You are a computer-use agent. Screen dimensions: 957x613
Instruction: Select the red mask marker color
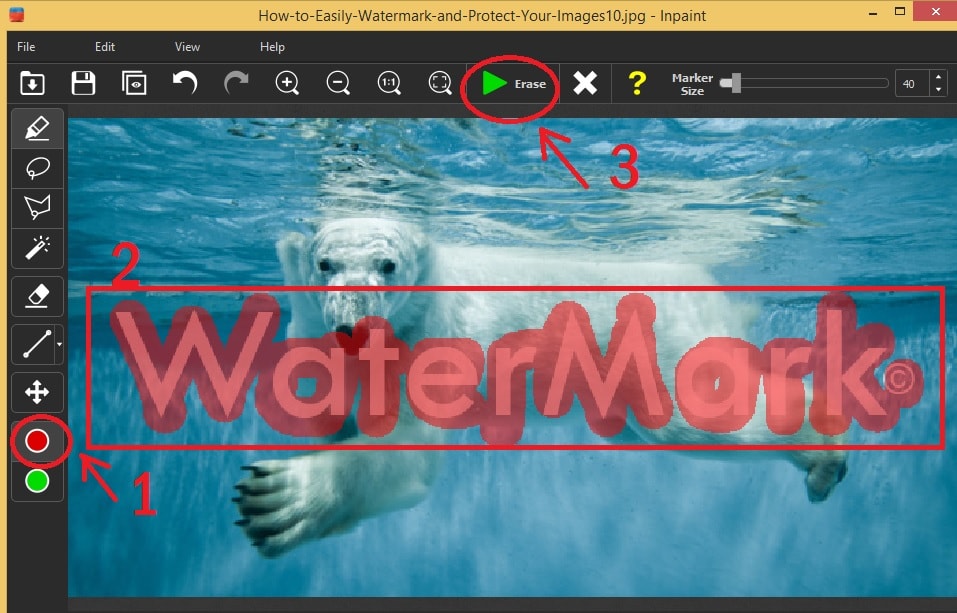click(37, 440)
